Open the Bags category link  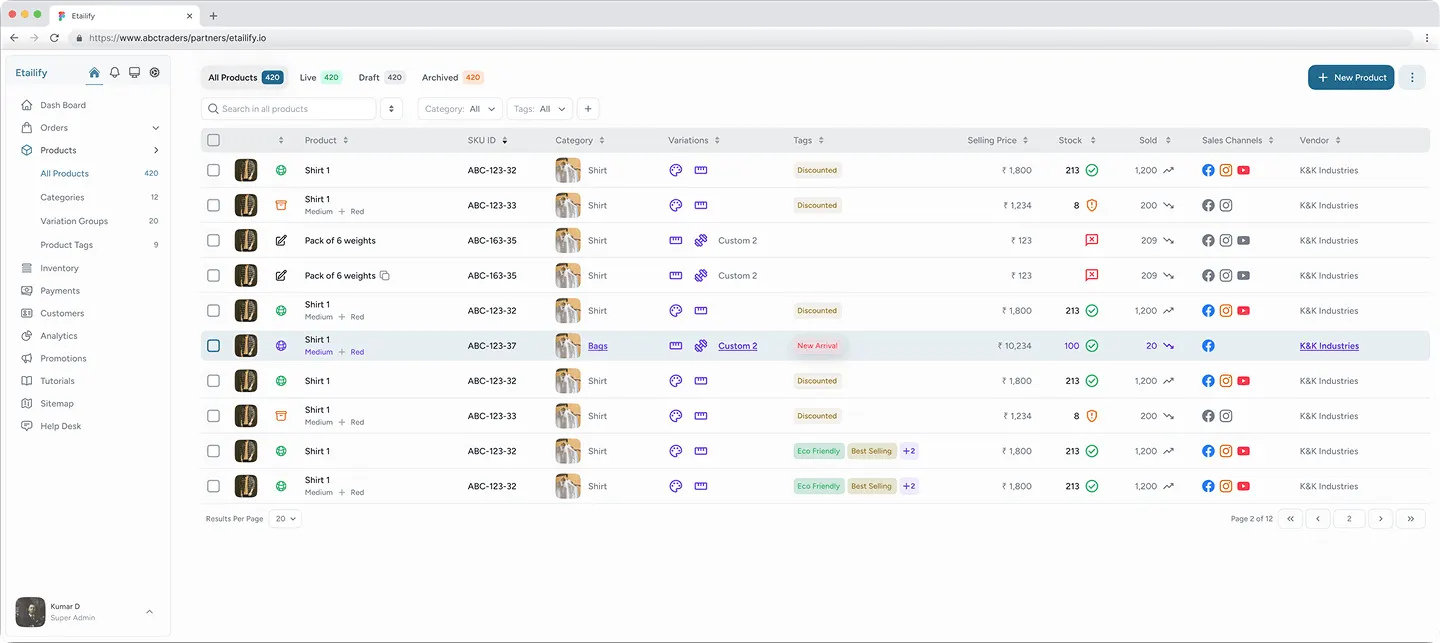click(597, 346)
